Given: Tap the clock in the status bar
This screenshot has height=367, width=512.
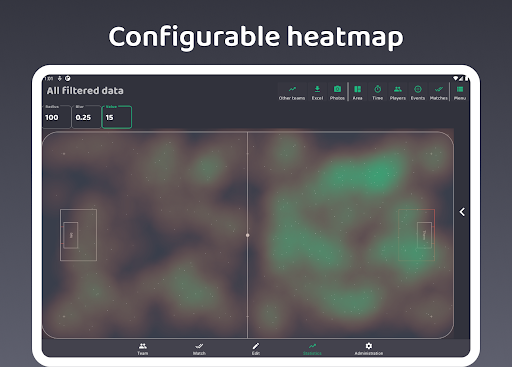Looking at the screenshot, I should pyautogui.click(x=49, y=79).
